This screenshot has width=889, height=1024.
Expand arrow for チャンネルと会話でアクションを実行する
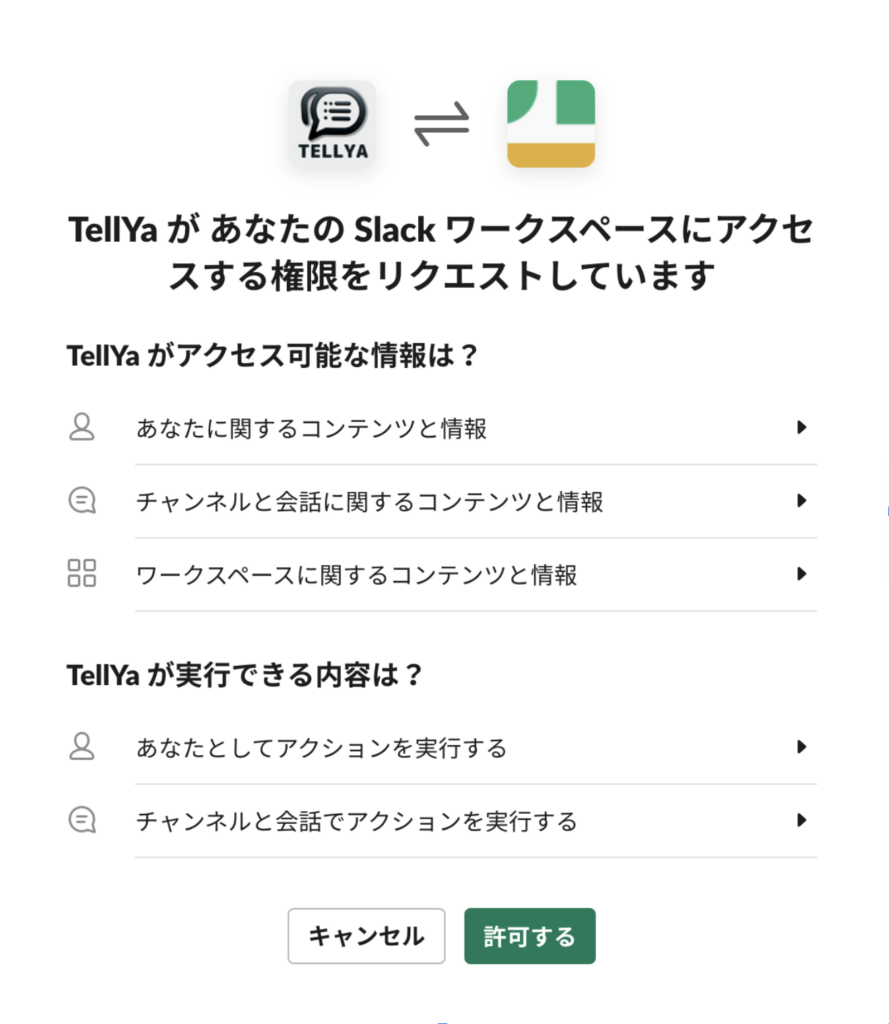pyautogui.click(x=801, y=820)
